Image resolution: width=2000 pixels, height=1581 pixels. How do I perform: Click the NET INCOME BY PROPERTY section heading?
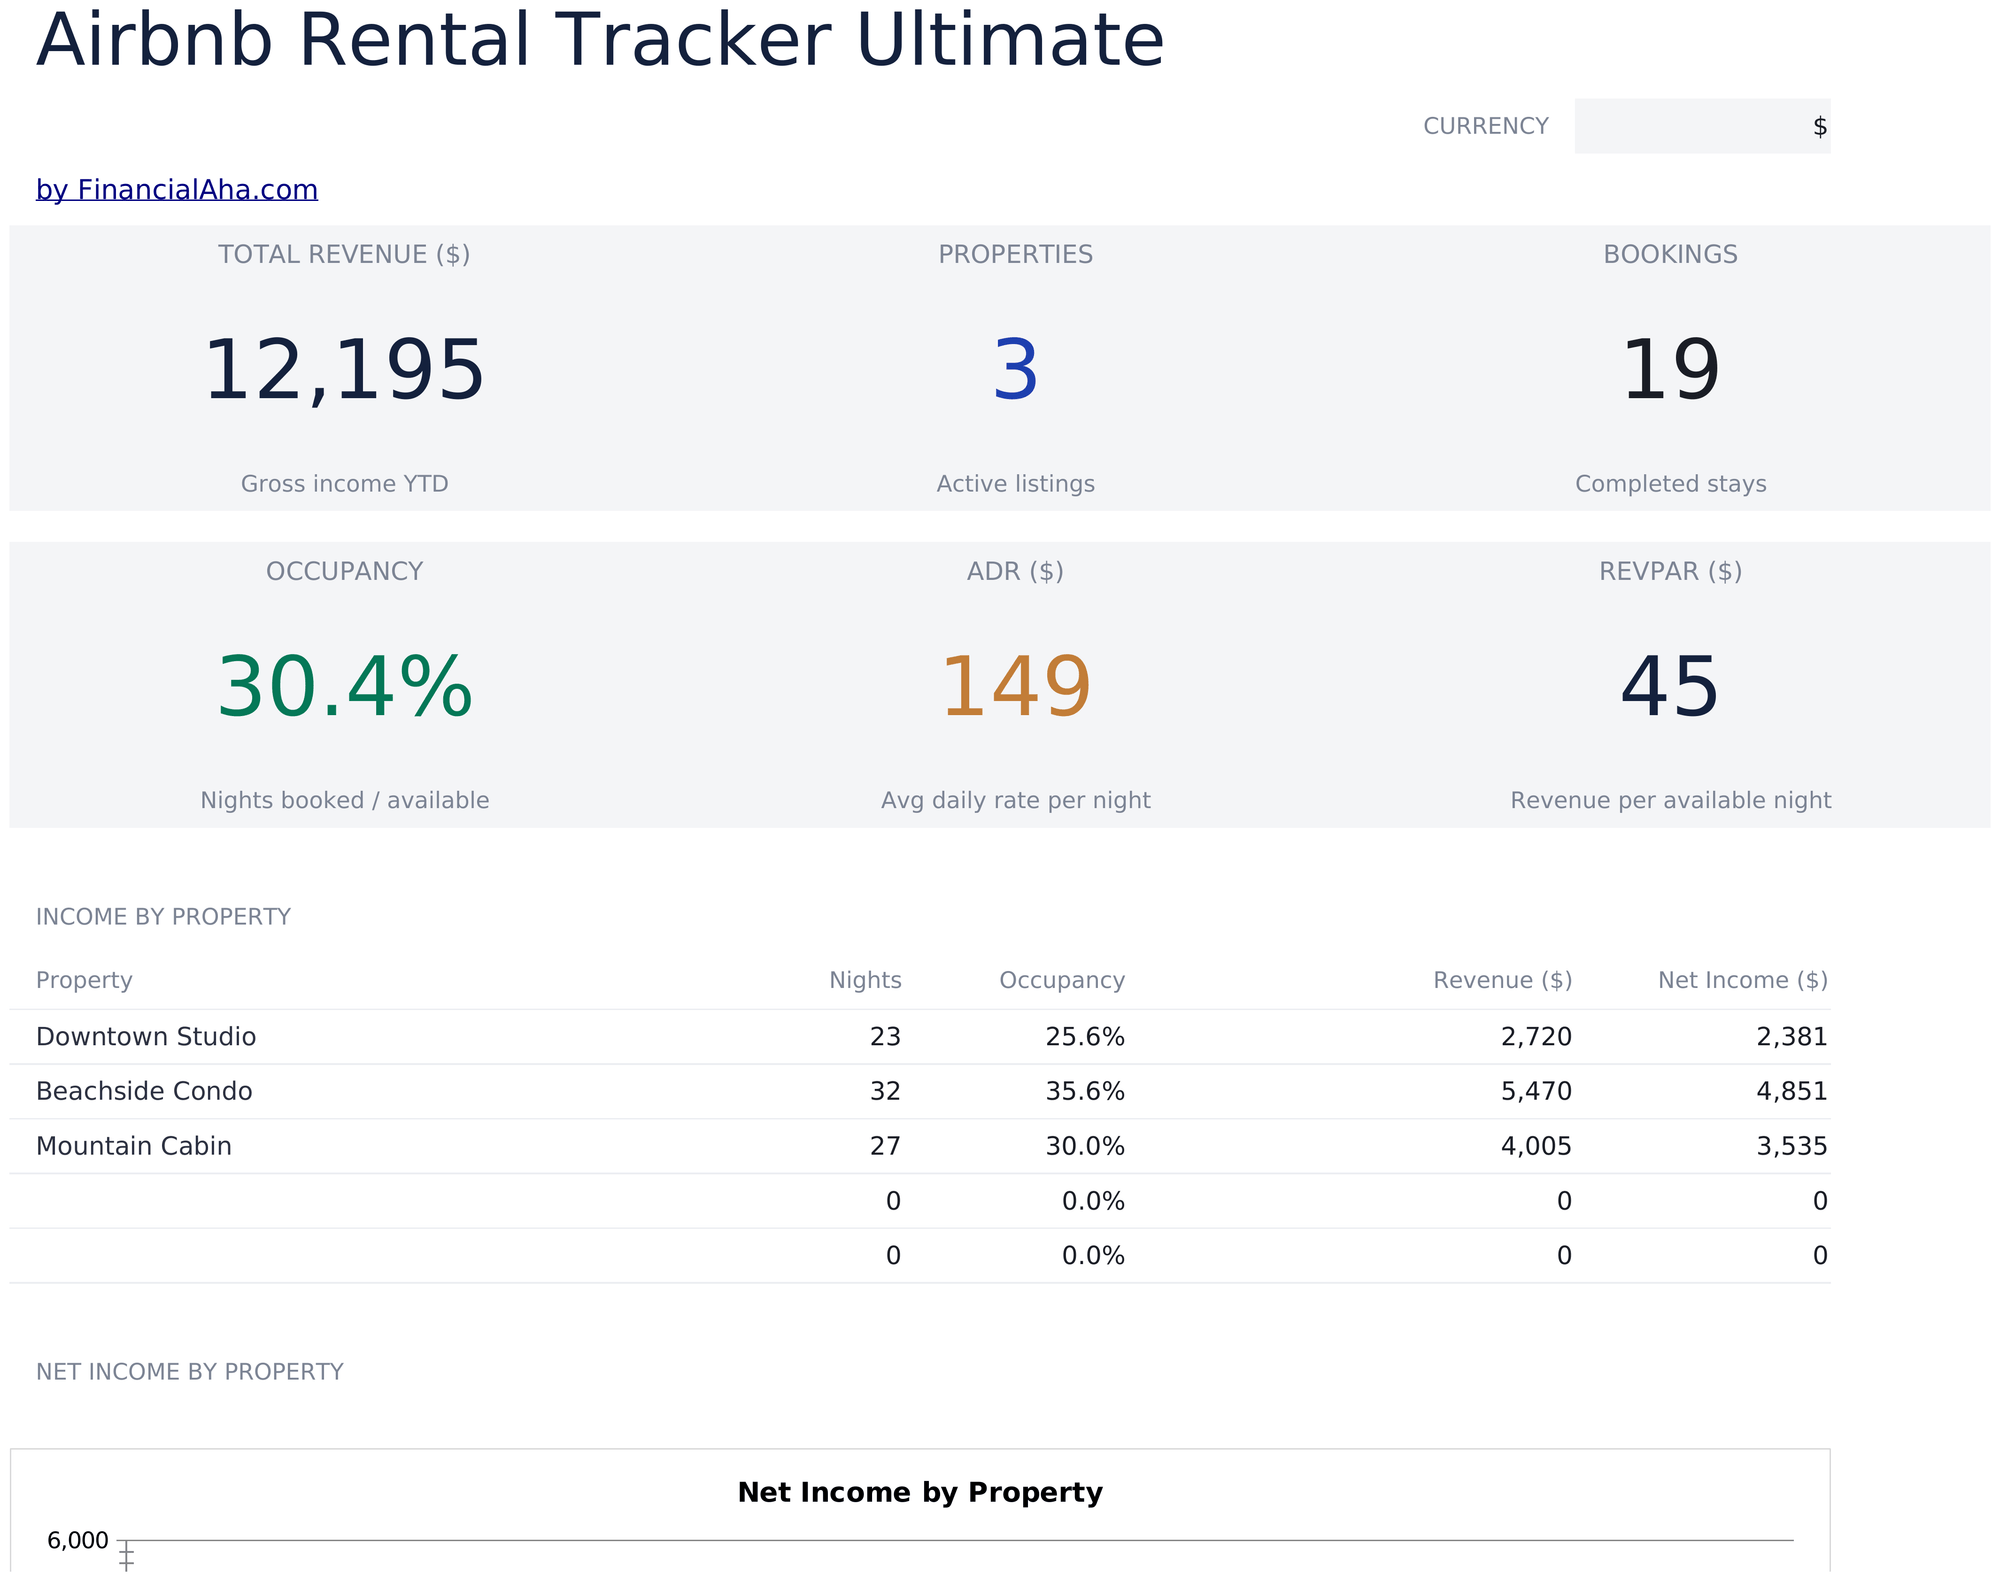coord(190,1372)
